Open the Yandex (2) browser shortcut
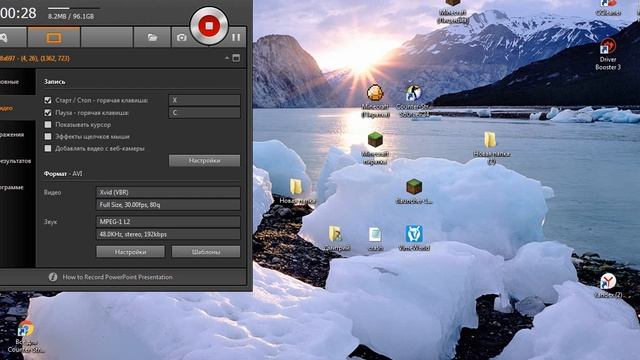This screenshot has height=360, width=640. (x=608, y=285)
